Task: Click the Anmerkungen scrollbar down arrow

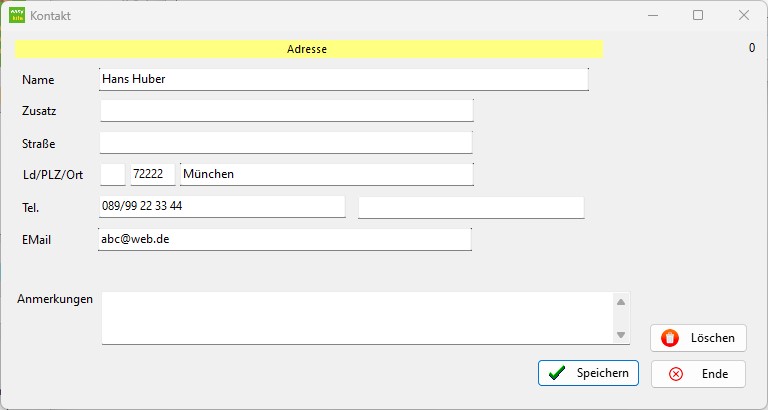Action: pos(621,335)
